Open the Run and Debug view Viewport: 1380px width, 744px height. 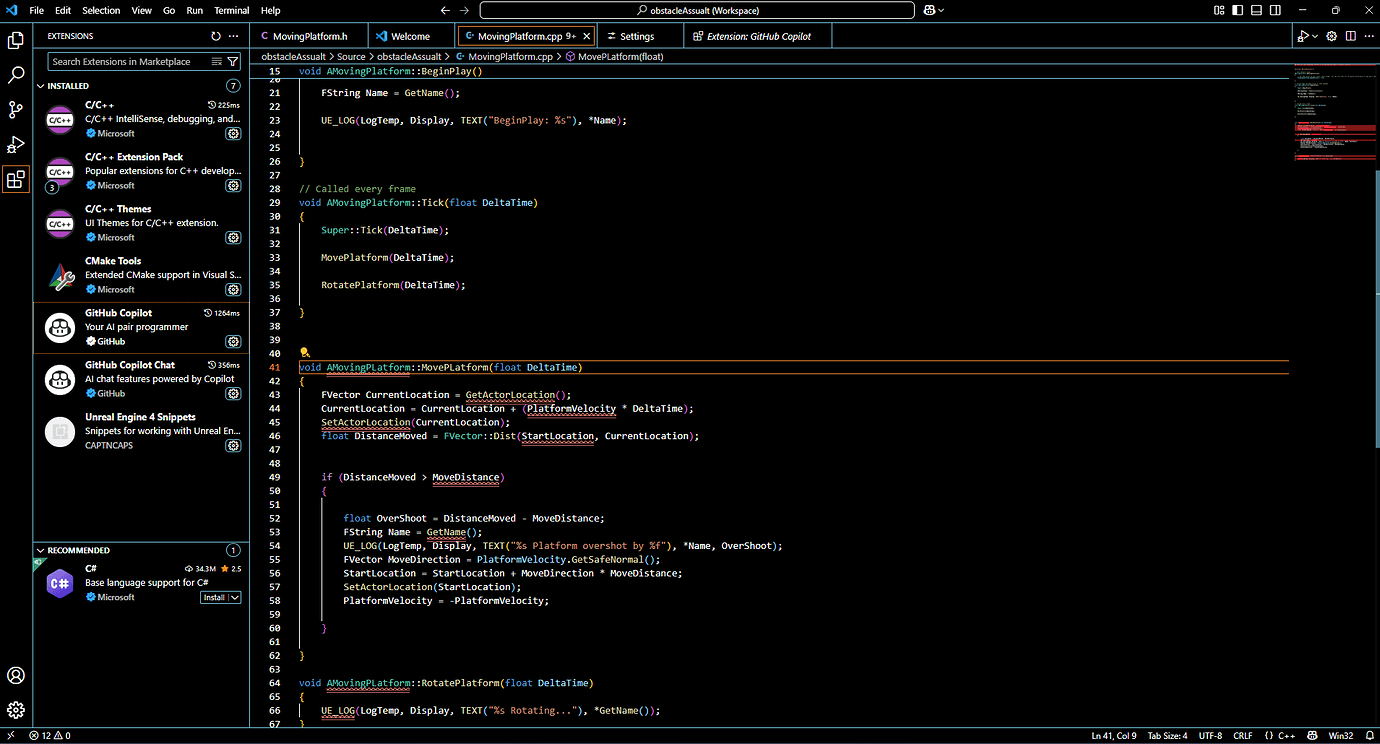coord(16,145)
